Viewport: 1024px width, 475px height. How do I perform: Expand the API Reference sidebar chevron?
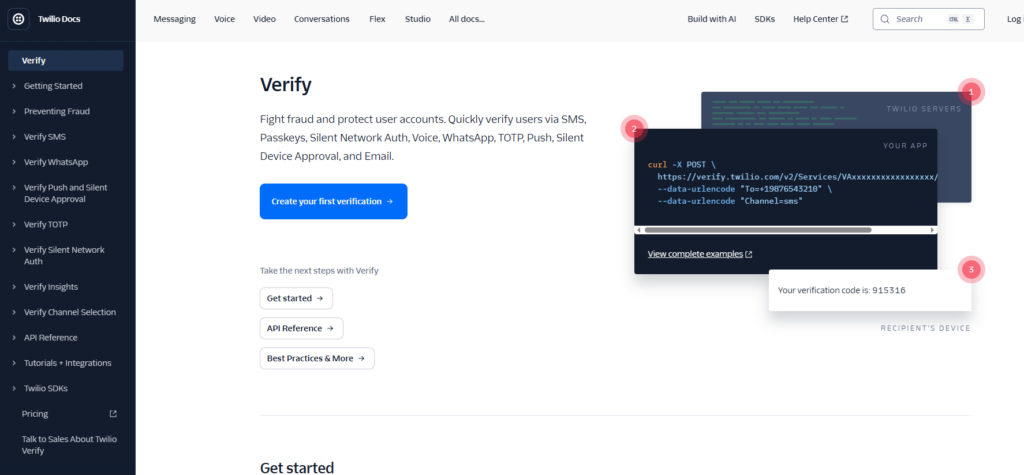click(14, 338)
